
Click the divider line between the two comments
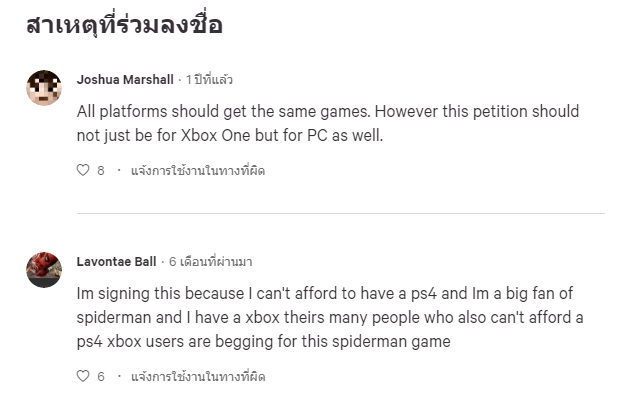pos(340,213)
